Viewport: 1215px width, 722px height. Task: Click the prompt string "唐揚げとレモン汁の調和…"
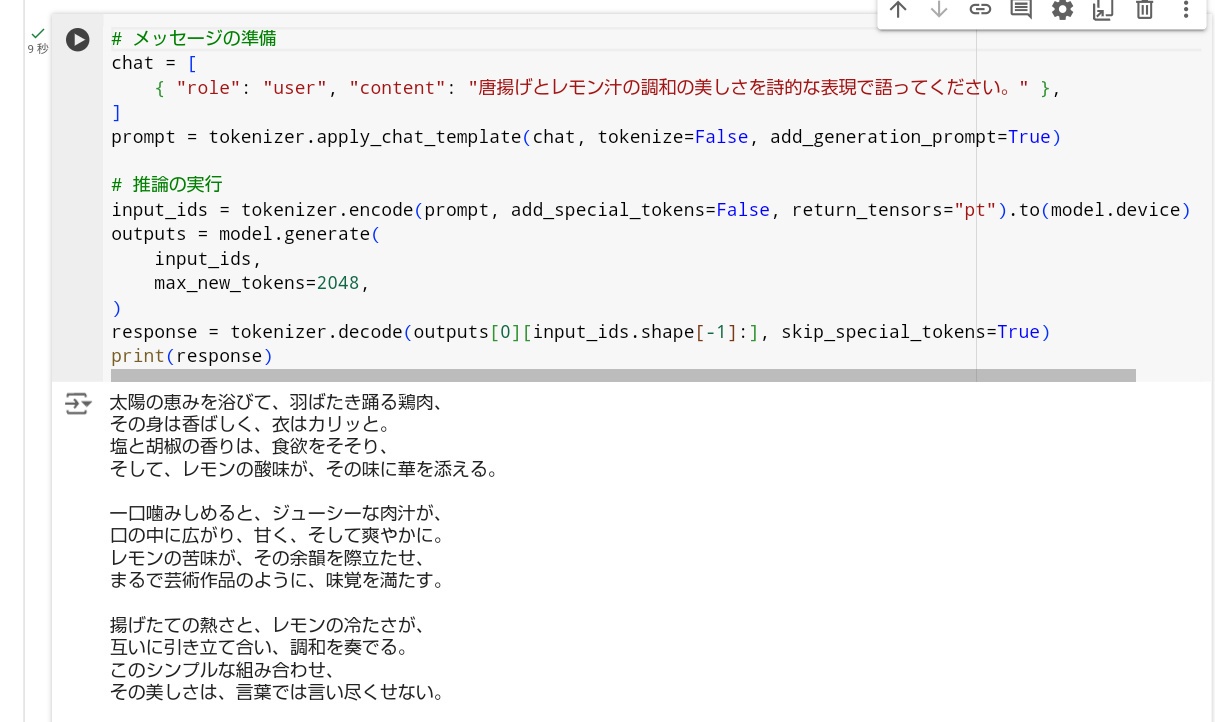coord(748,88)
